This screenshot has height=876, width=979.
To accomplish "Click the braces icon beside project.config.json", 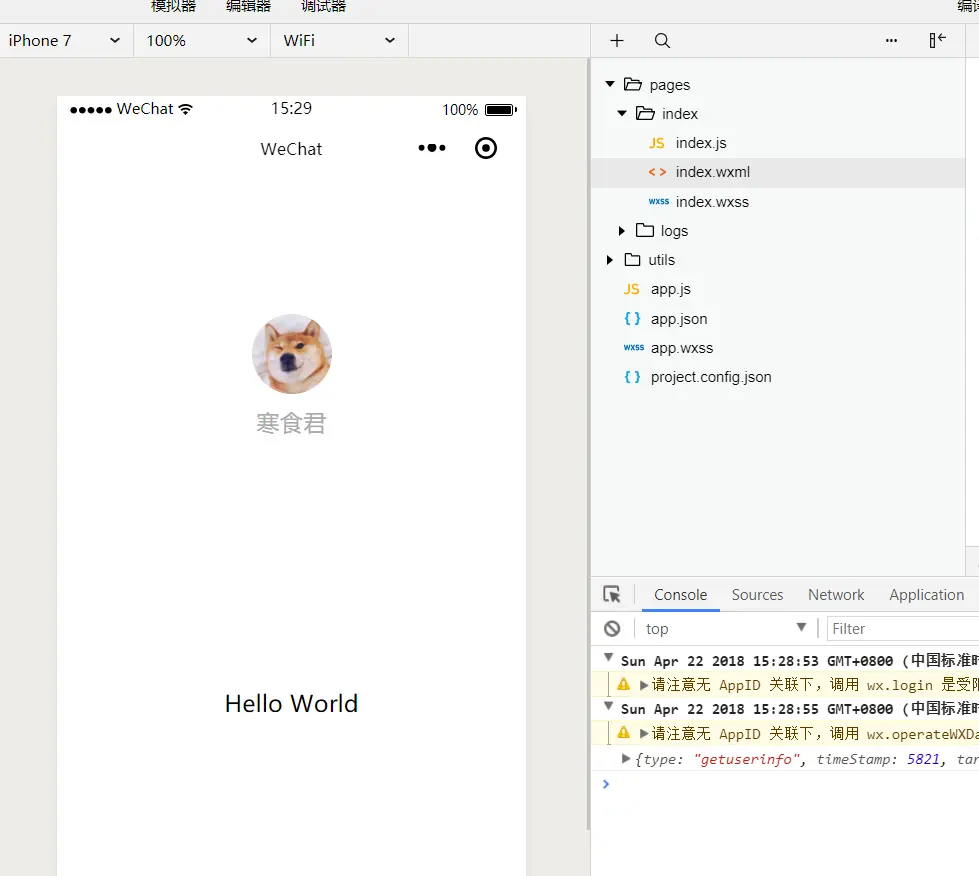I will click(632, 377).
